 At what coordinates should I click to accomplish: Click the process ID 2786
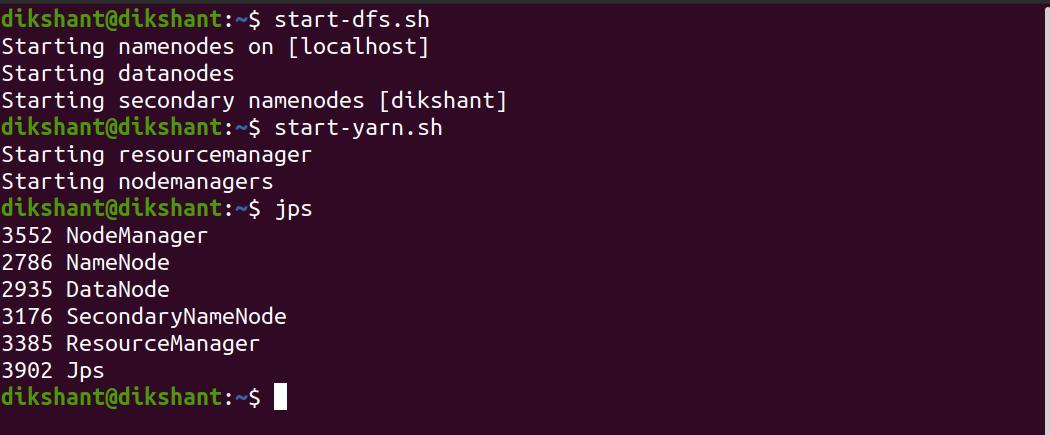(x=28, y=263)
